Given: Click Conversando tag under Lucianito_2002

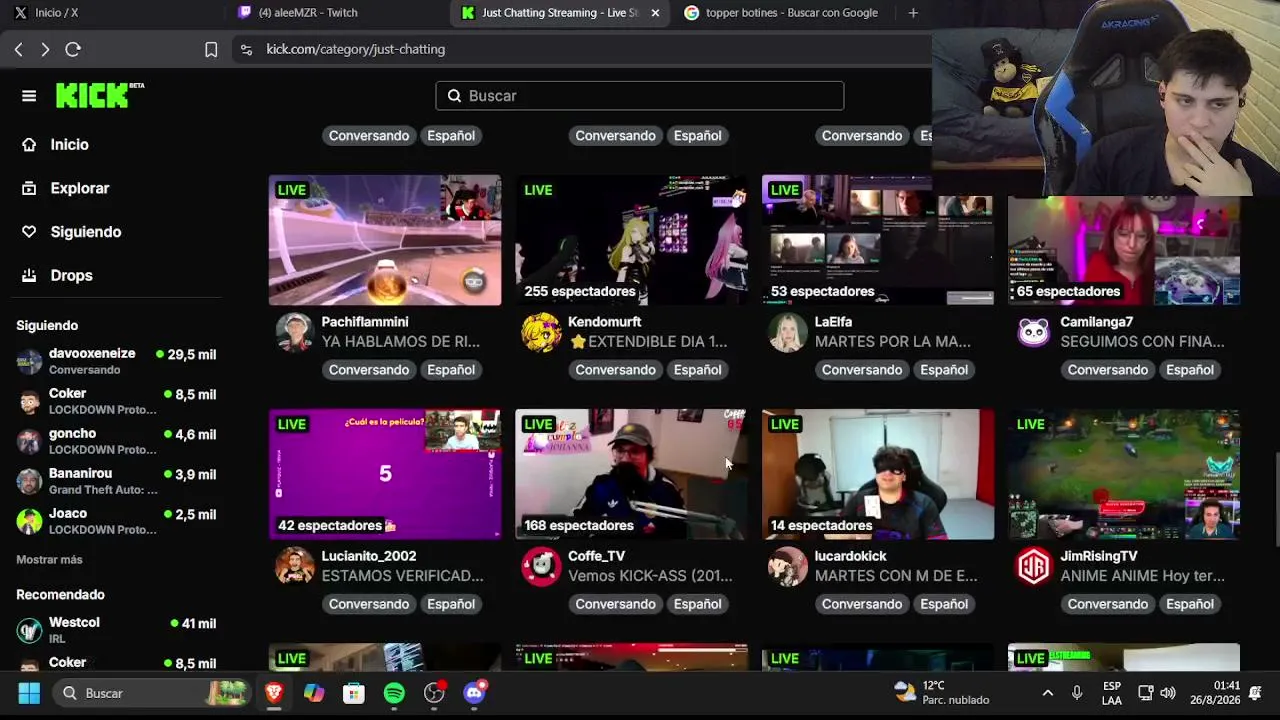Looking at the screenshot, I should (369, 604).
